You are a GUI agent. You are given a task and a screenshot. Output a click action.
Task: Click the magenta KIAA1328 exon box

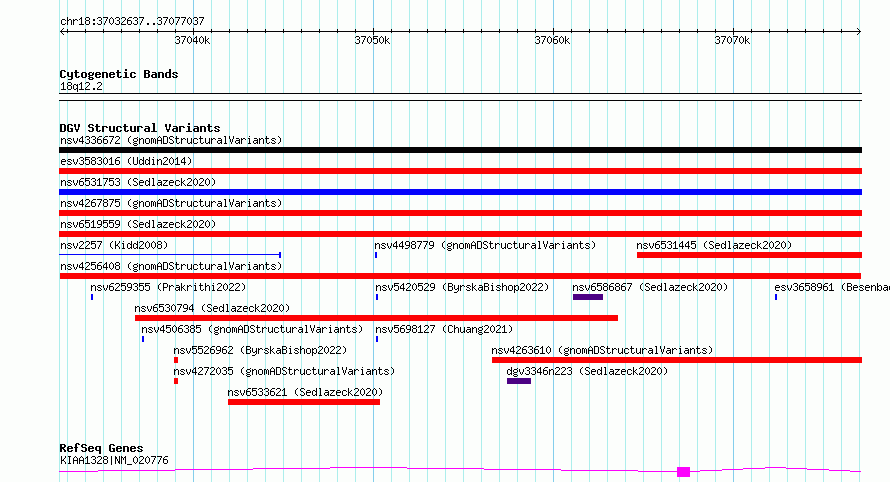click(683, 472)
